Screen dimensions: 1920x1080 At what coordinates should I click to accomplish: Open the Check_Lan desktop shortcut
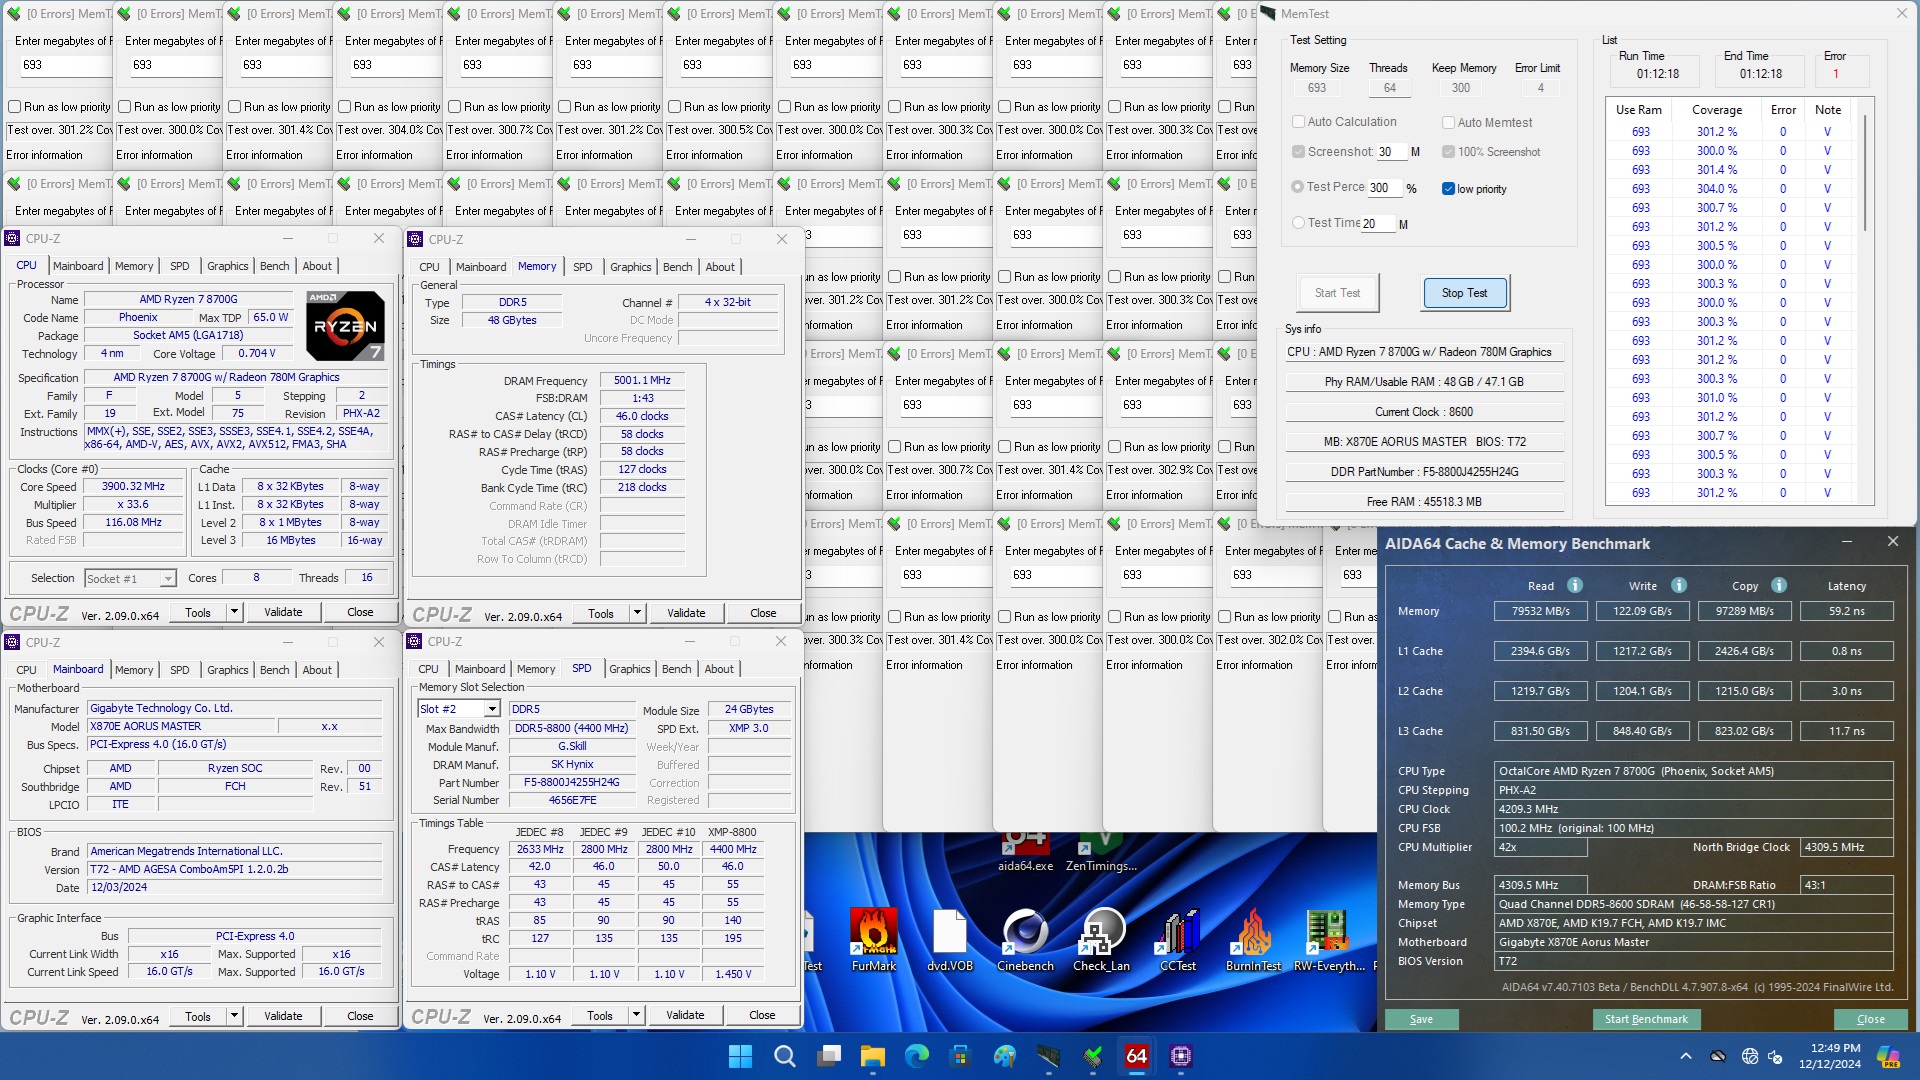tap(1101, 940)
